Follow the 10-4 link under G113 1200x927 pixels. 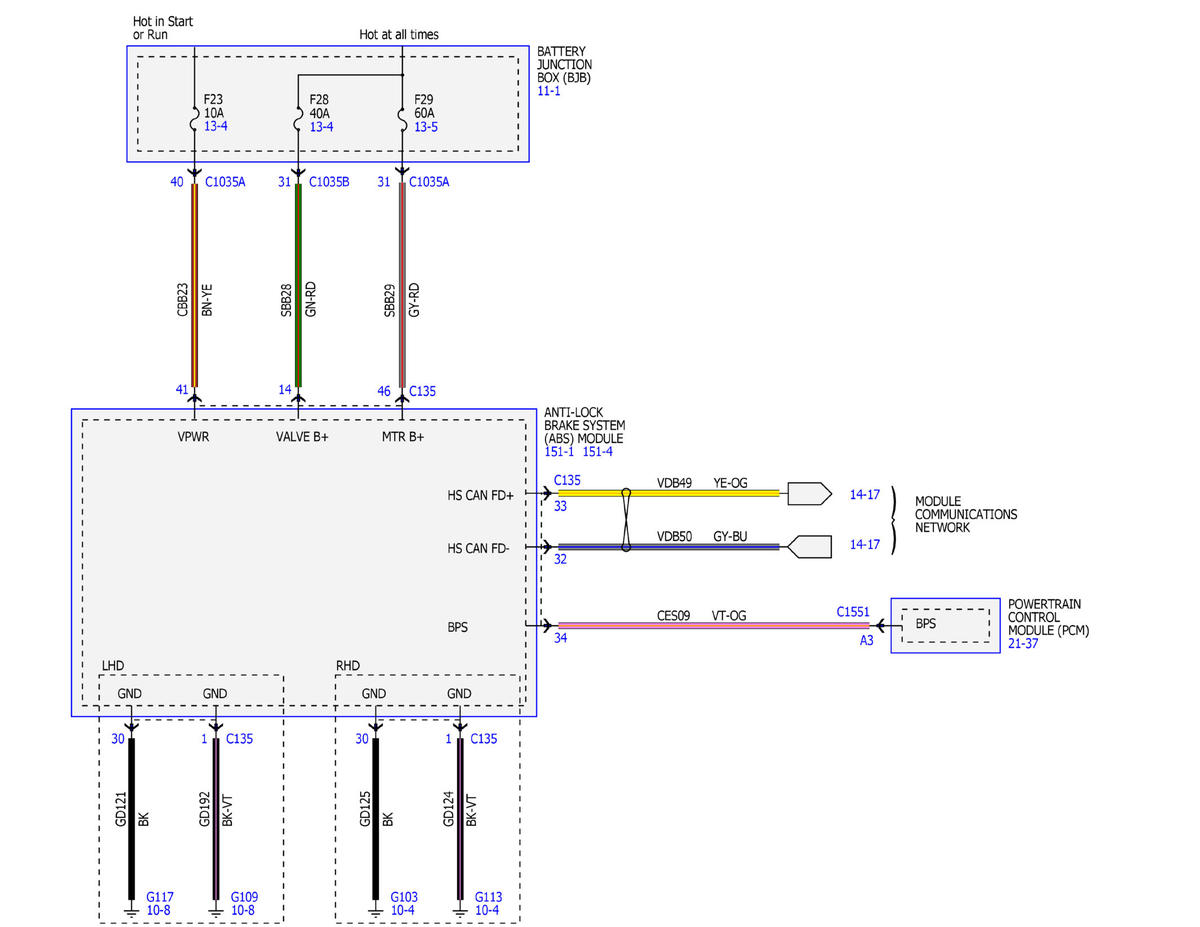click(x=486, y=911)
